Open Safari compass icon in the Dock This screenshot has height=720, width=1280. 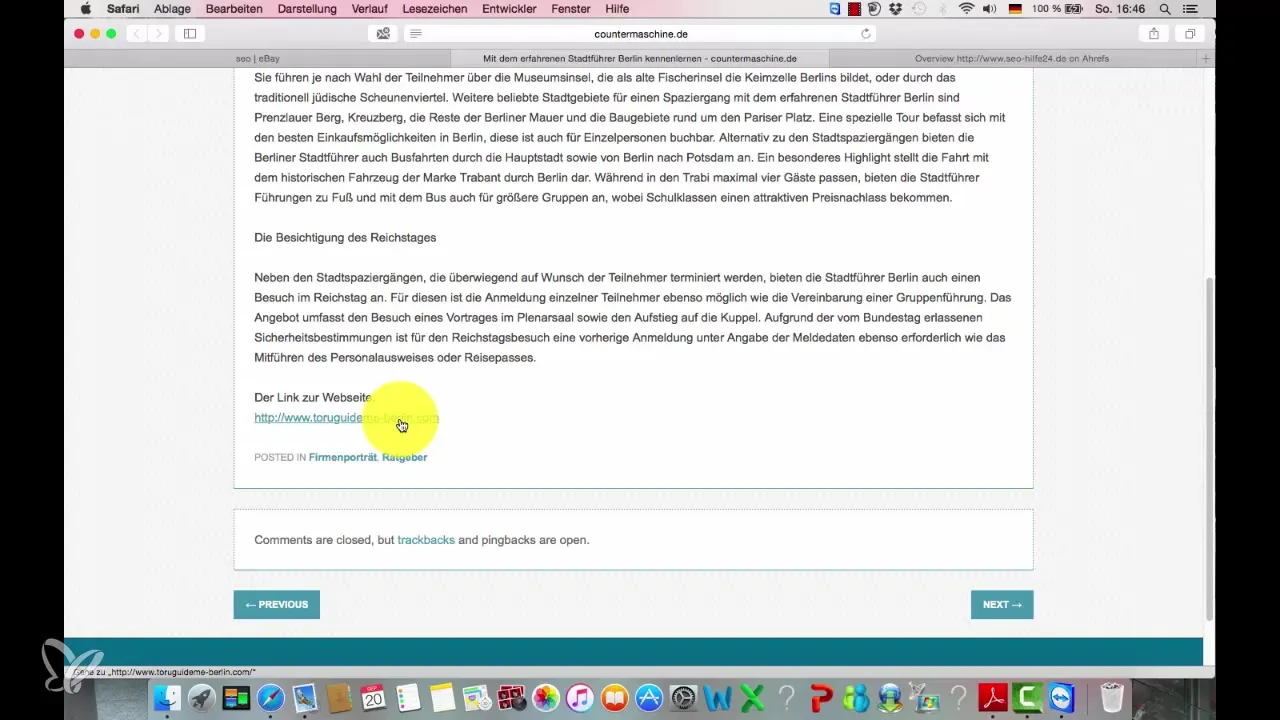coord(271,697)
